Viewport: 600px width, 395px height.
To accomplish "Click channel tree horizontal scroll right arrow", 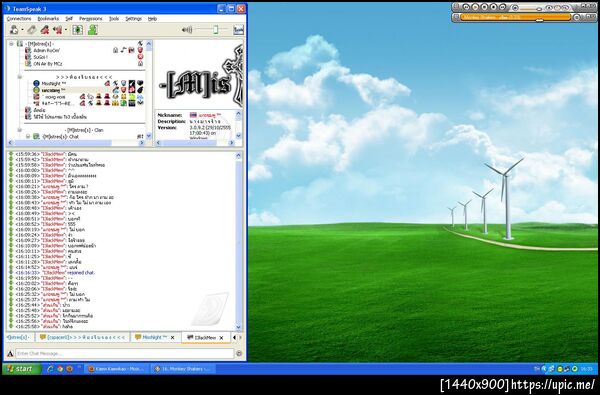I will (x=142, y=142).
